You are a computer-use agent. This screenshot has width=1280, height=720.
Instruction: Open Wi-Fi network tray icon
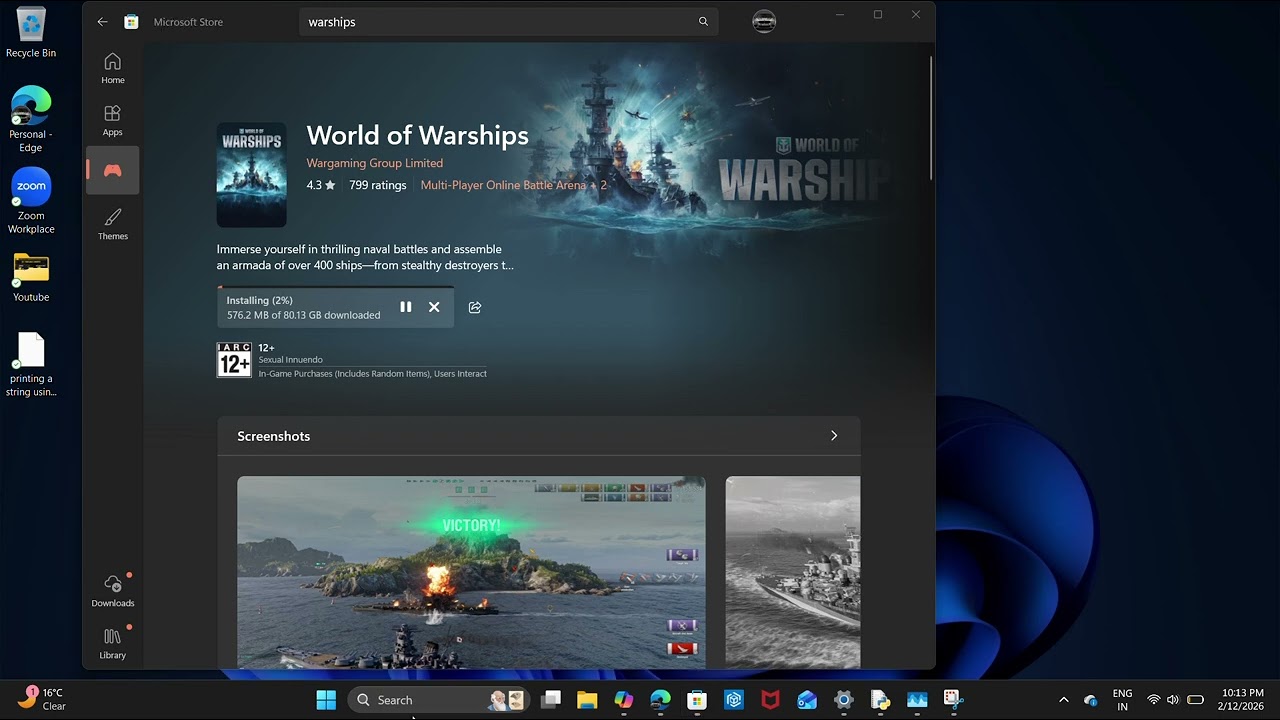pos(1154,700)
